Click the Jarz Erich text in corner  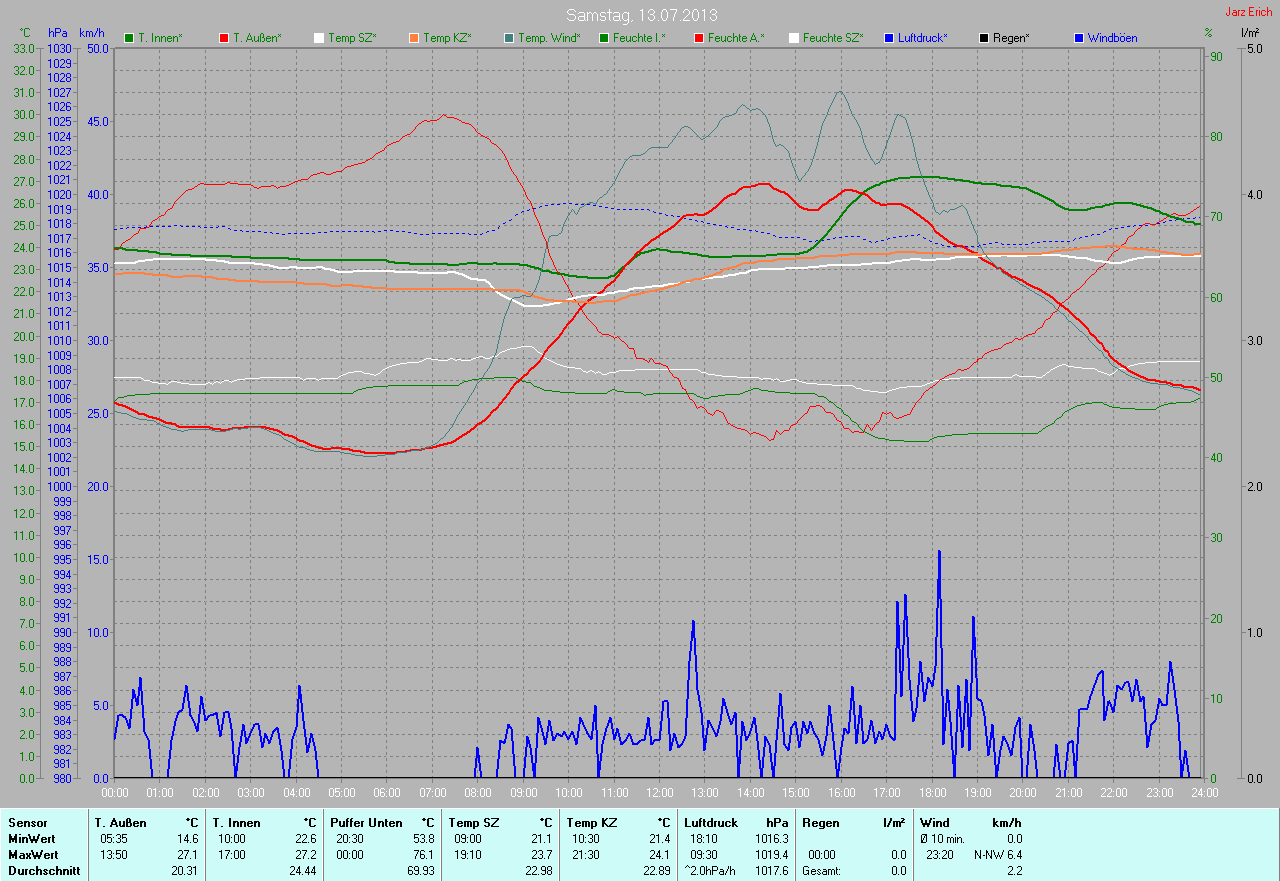(1248, 11)
